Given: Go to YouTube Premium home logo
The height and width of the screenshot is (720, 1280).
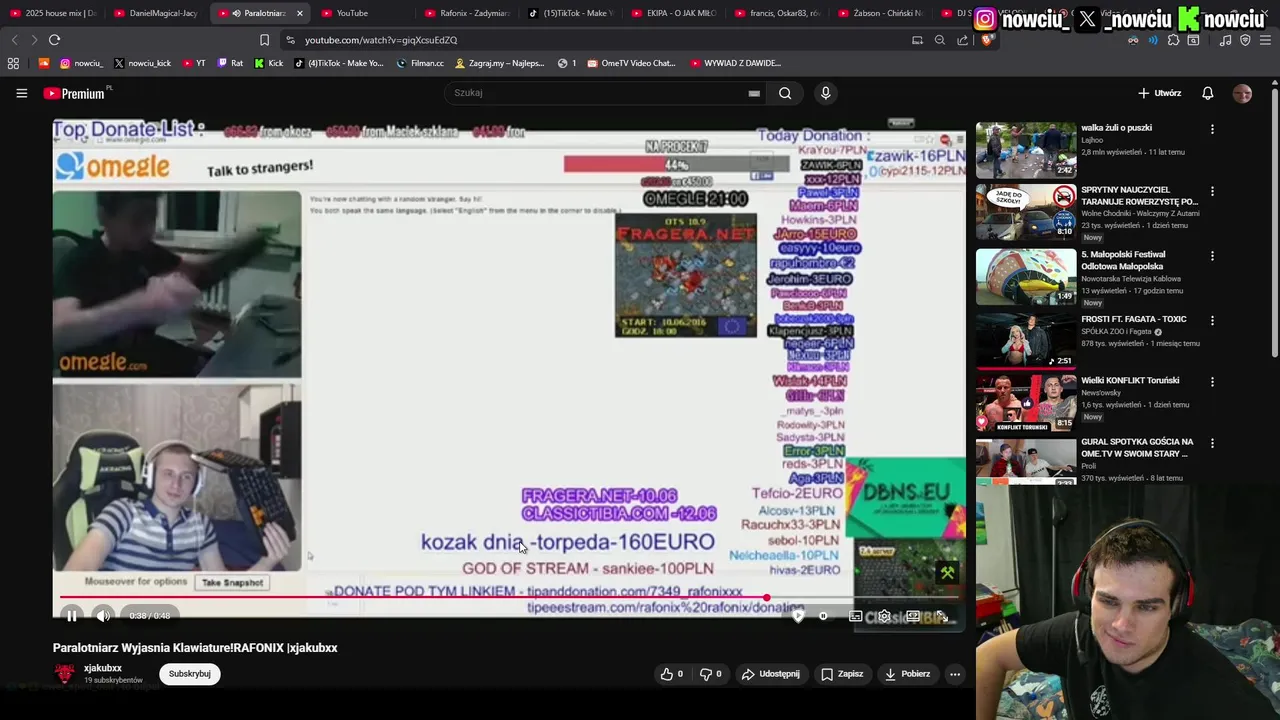Looking at the screenshot, I should pyautogui.click(x=77, y=93).
